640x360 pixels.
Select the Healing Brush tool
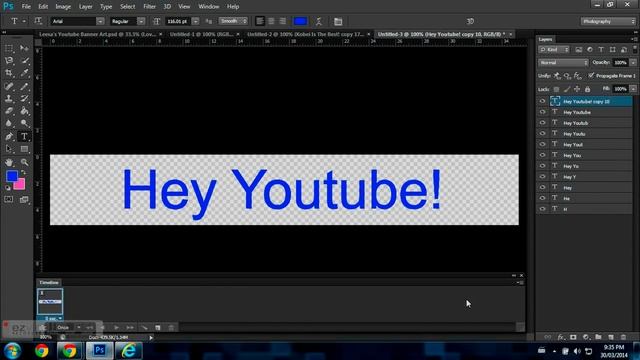[x=9, y=86]
